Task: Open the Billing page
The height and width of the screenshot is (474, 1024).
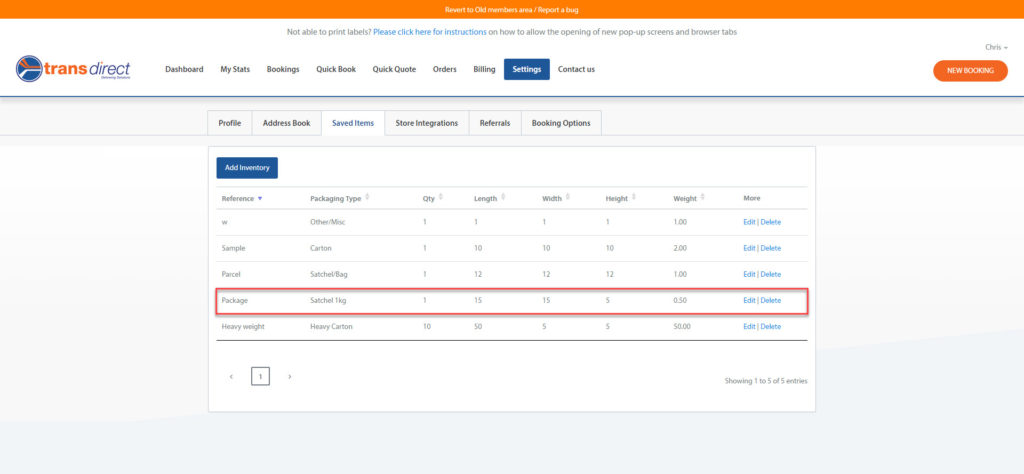Action: pos(485,69)
